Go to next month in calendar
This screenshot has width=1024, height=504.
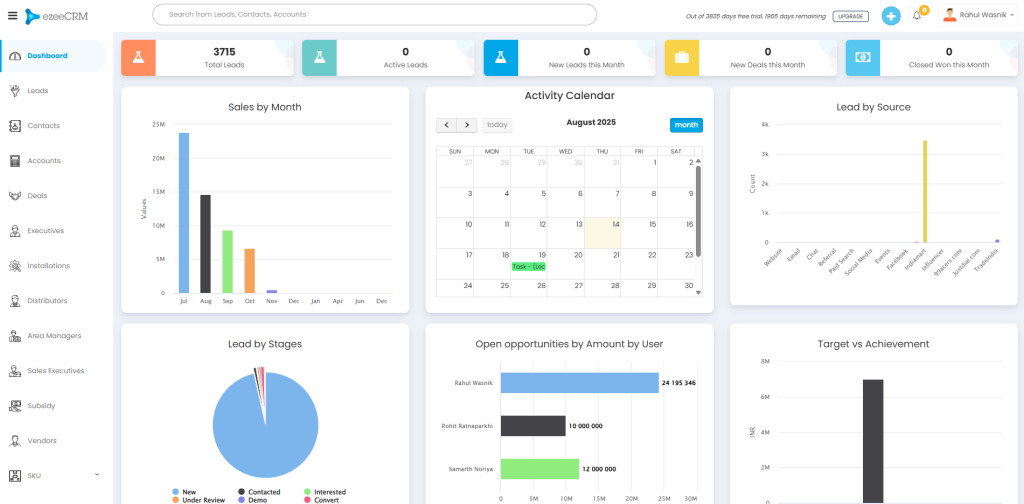pos(467,125)
